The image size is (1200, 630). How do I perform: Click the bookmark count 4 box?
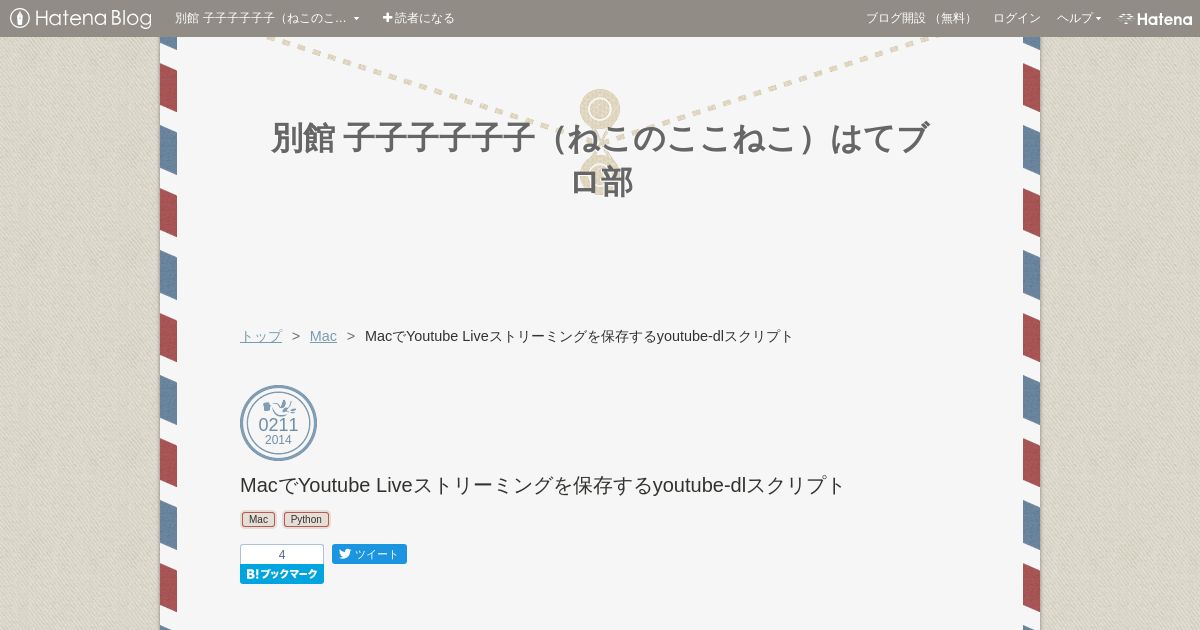[282, 554]
